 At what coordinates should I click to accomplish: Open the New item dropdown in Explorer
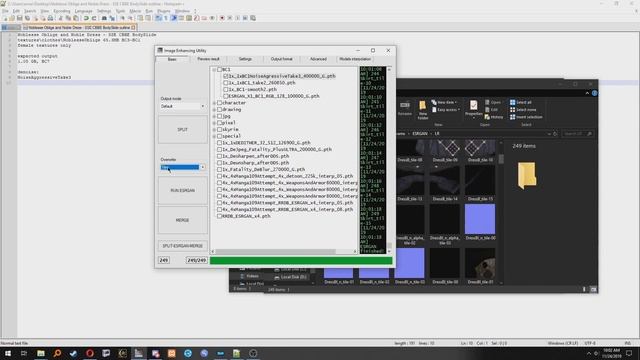[444, 102]
